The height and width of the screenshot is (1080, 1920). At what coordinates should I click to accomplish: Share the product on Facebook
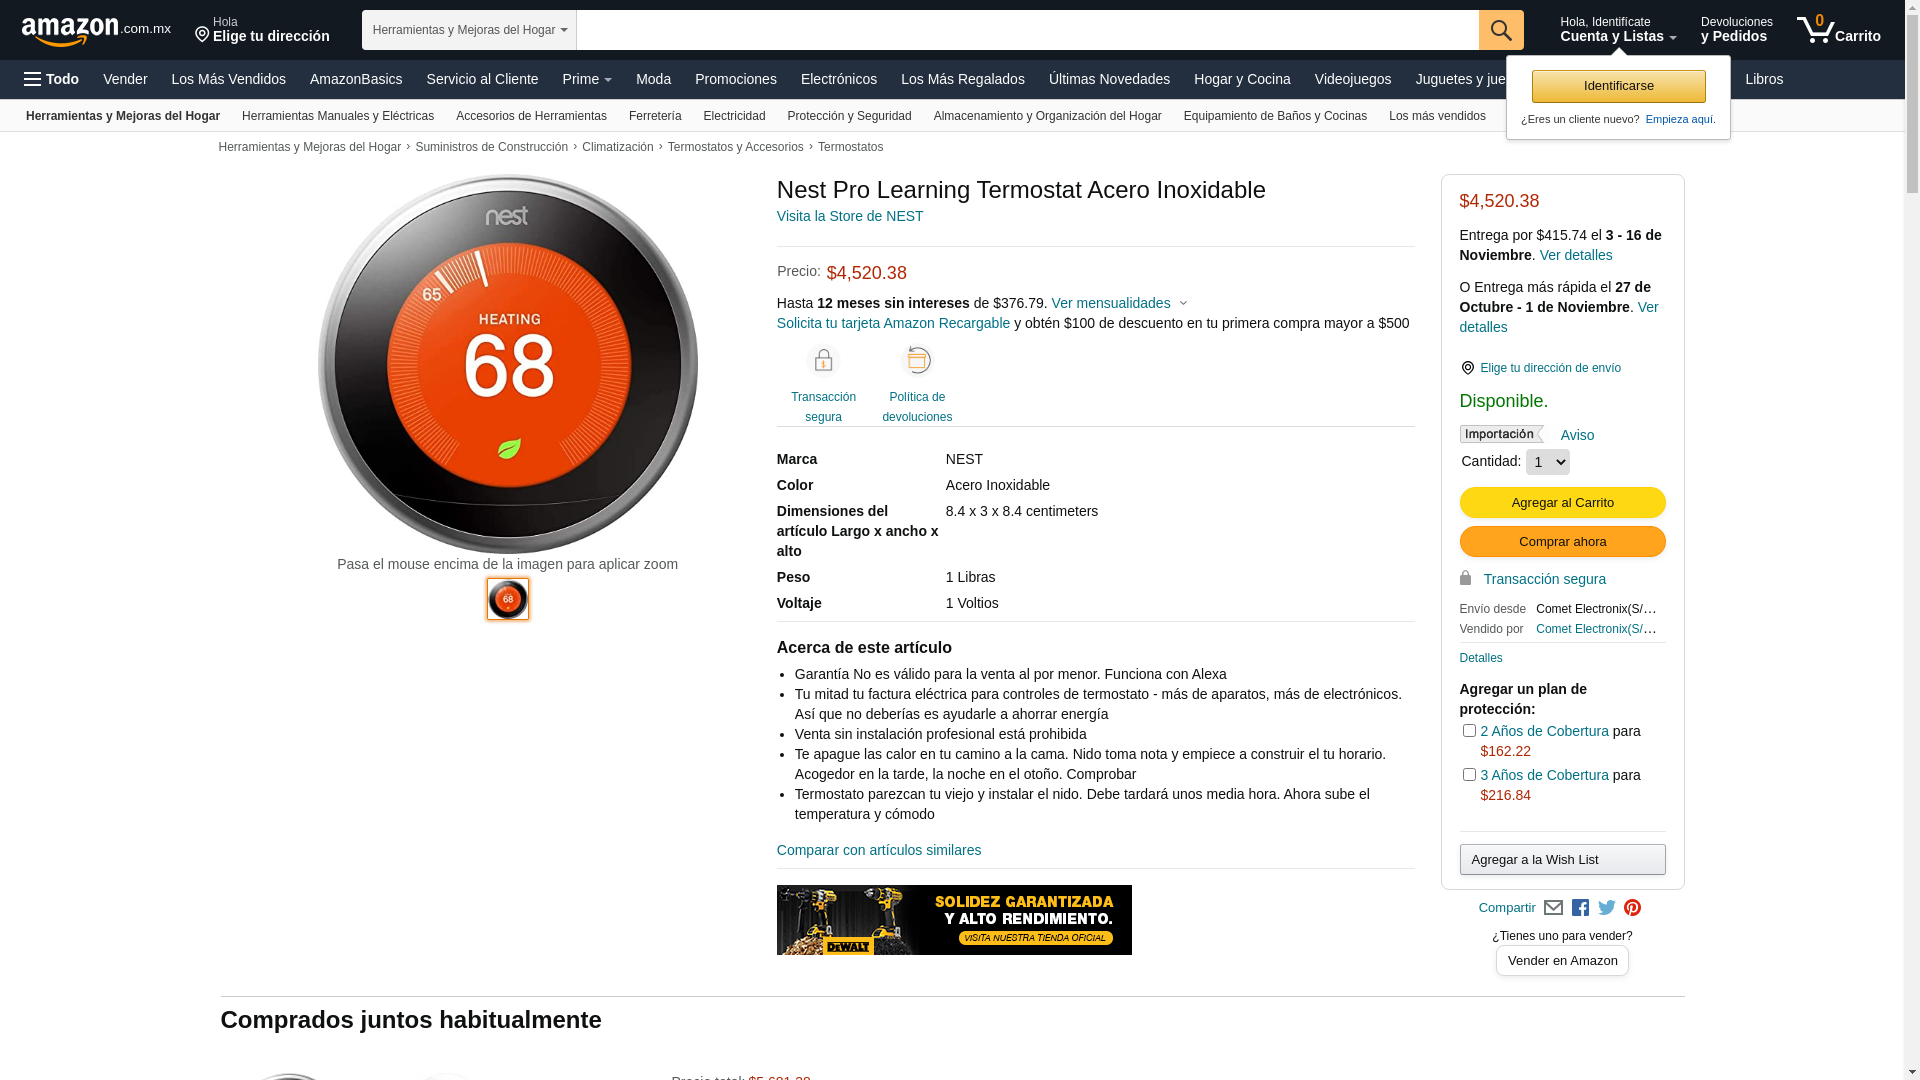1580,908
